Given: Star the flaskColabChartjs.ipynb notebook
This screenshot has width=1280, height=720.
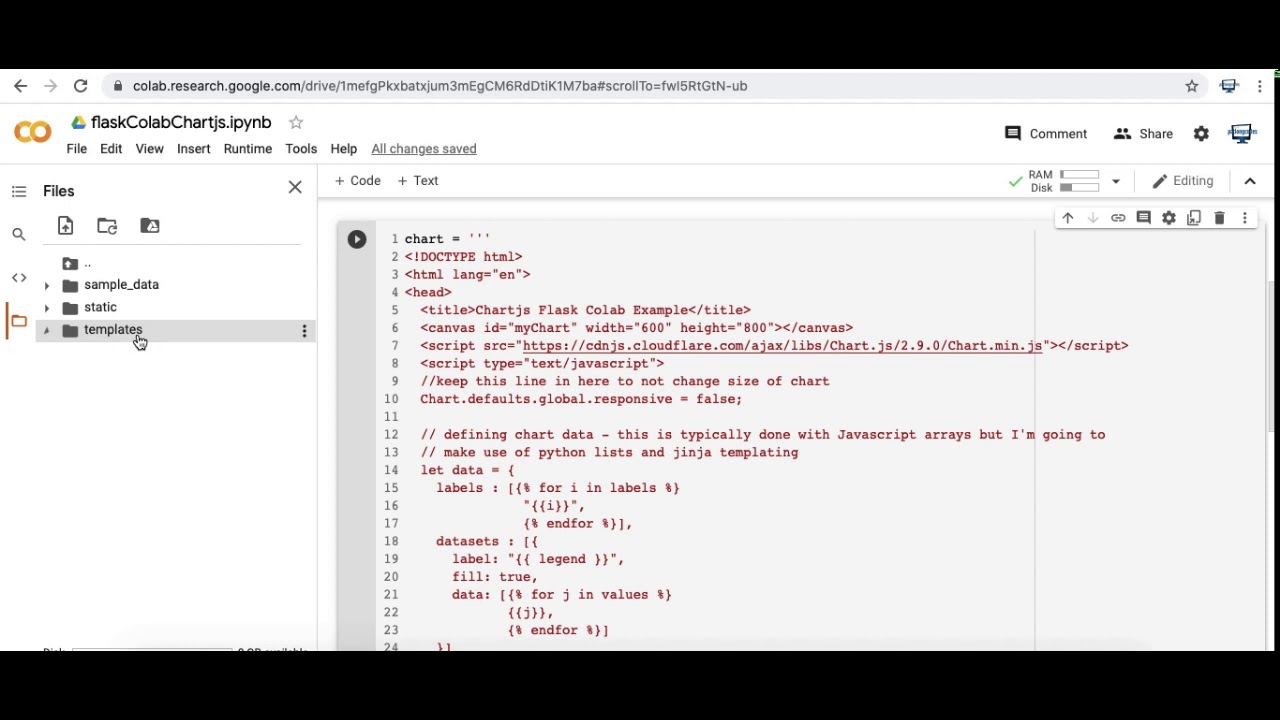Looking at the screenshot, I should tap(296, 122).
